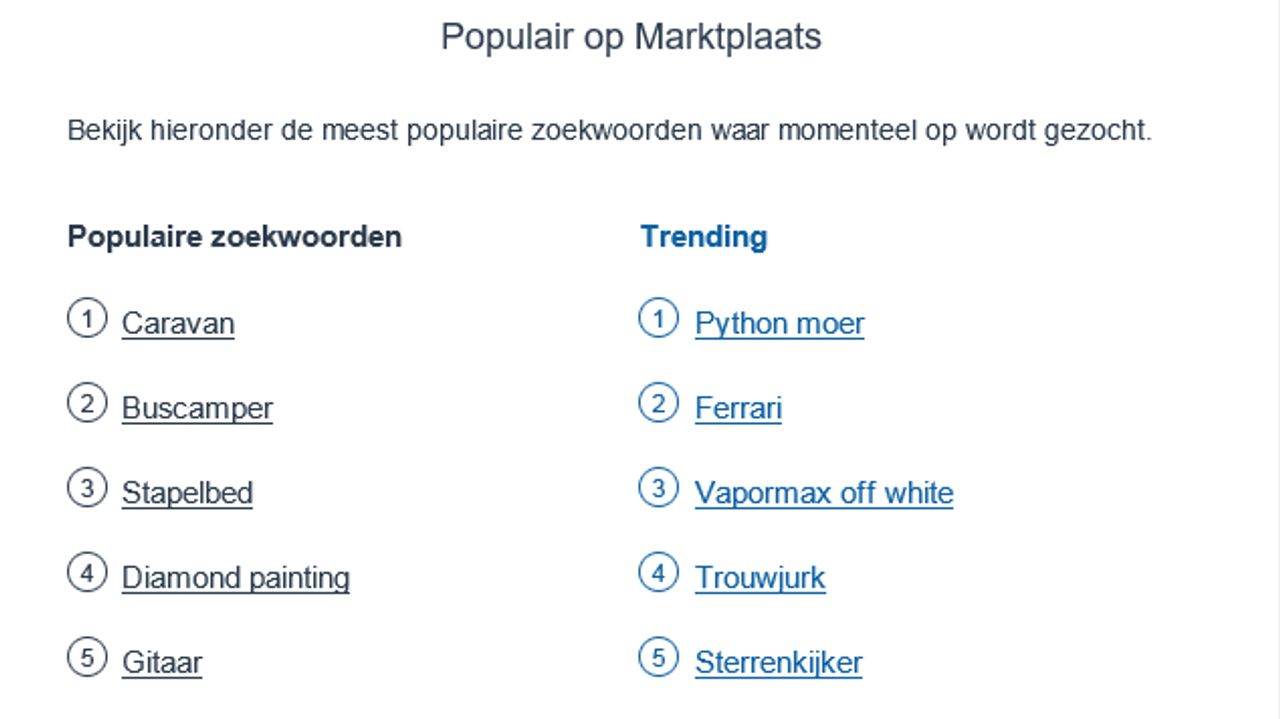Click number 1 icon beside Python moer
The image size is (1280, 719).
[658, 319]
